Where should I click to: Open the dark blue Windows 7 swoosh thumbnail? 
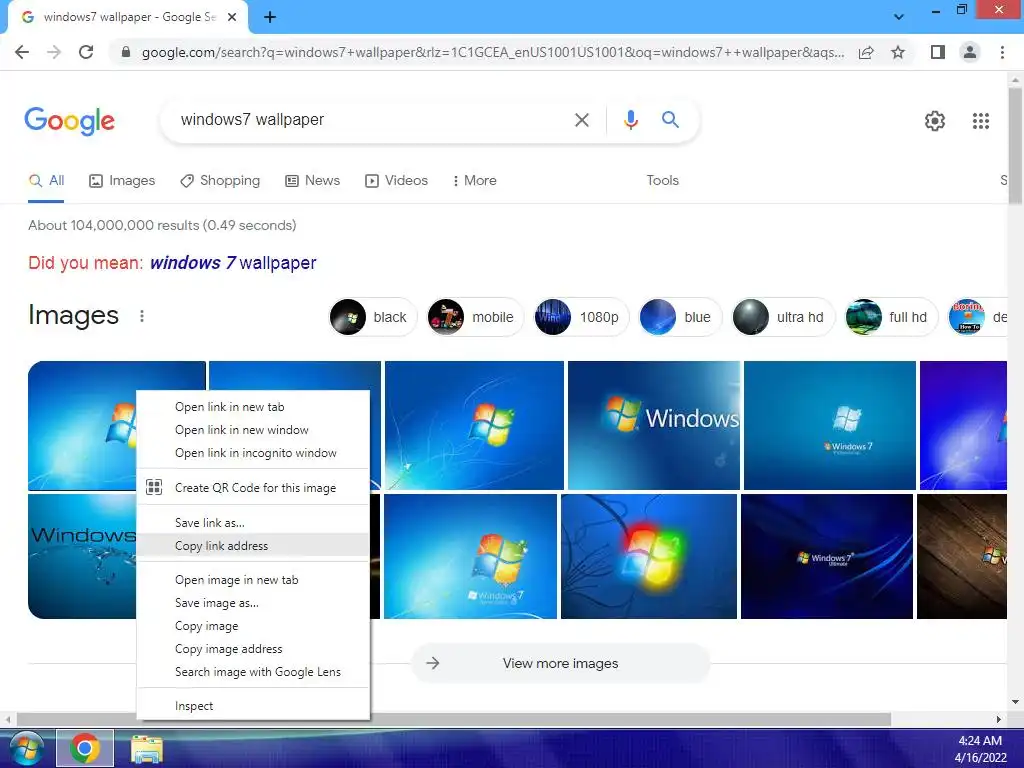(827, 556)
